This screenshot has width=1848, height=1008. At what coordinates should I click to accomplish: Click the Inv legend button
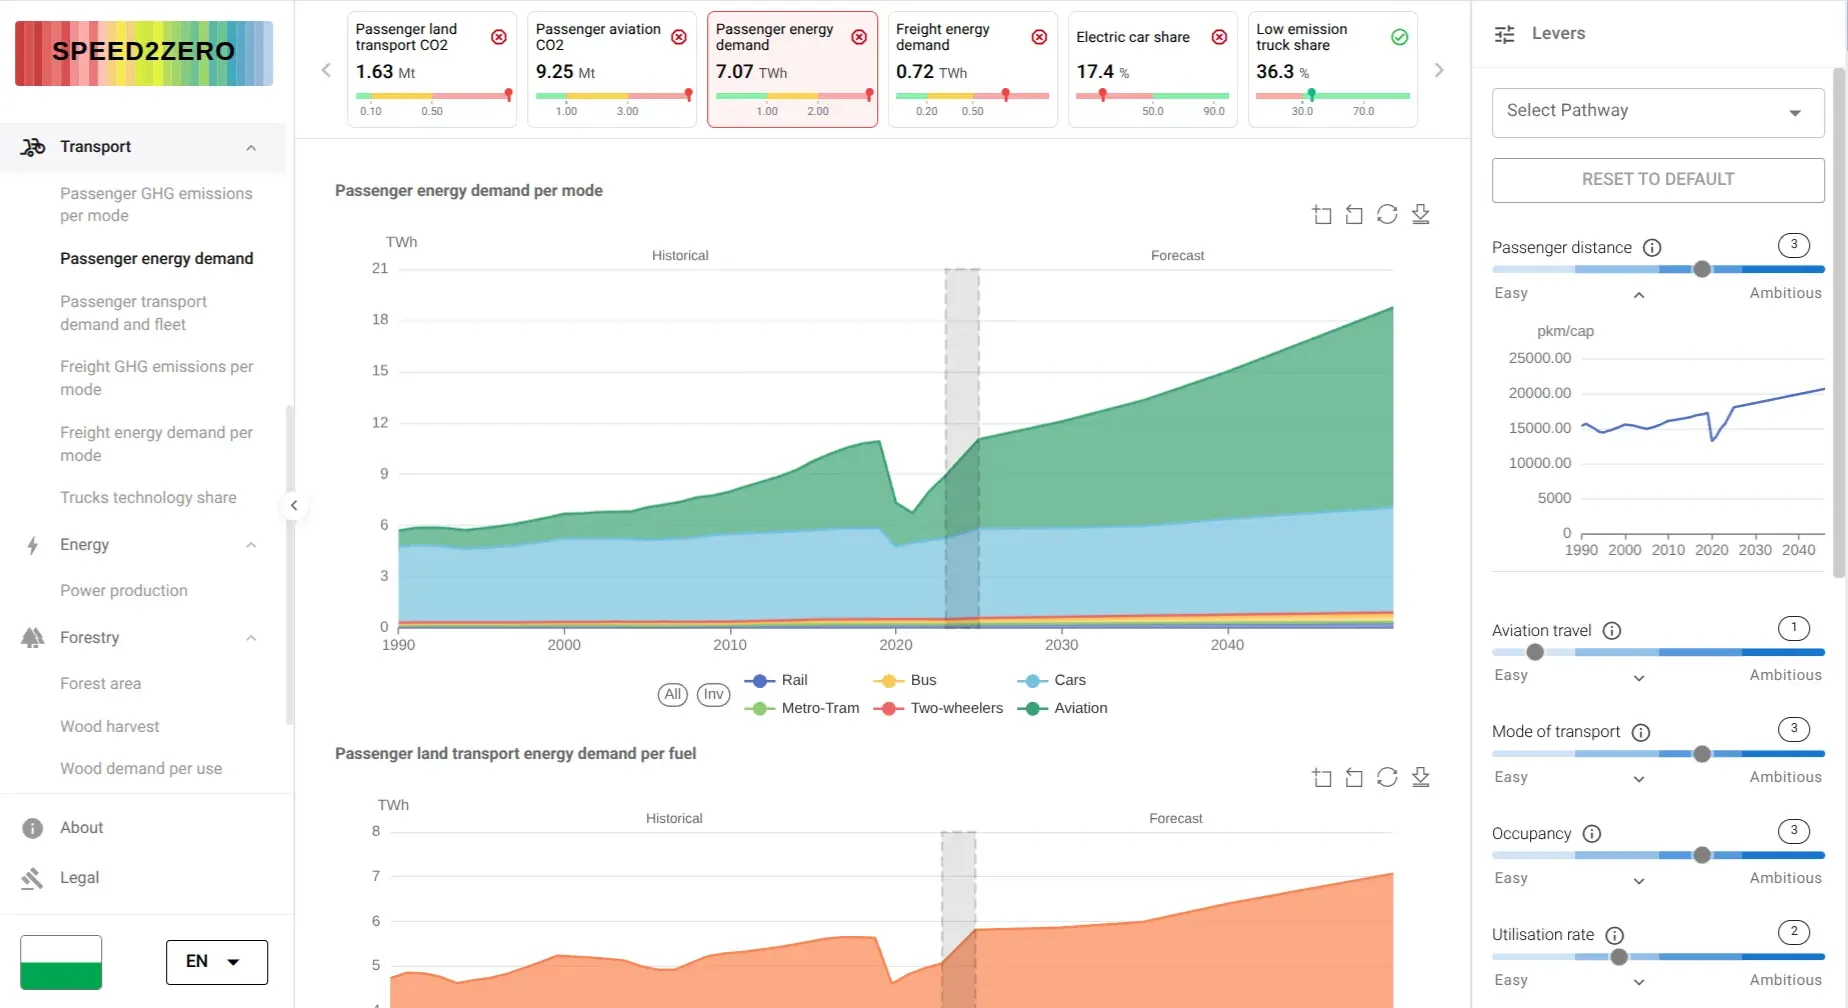point(713,694)
